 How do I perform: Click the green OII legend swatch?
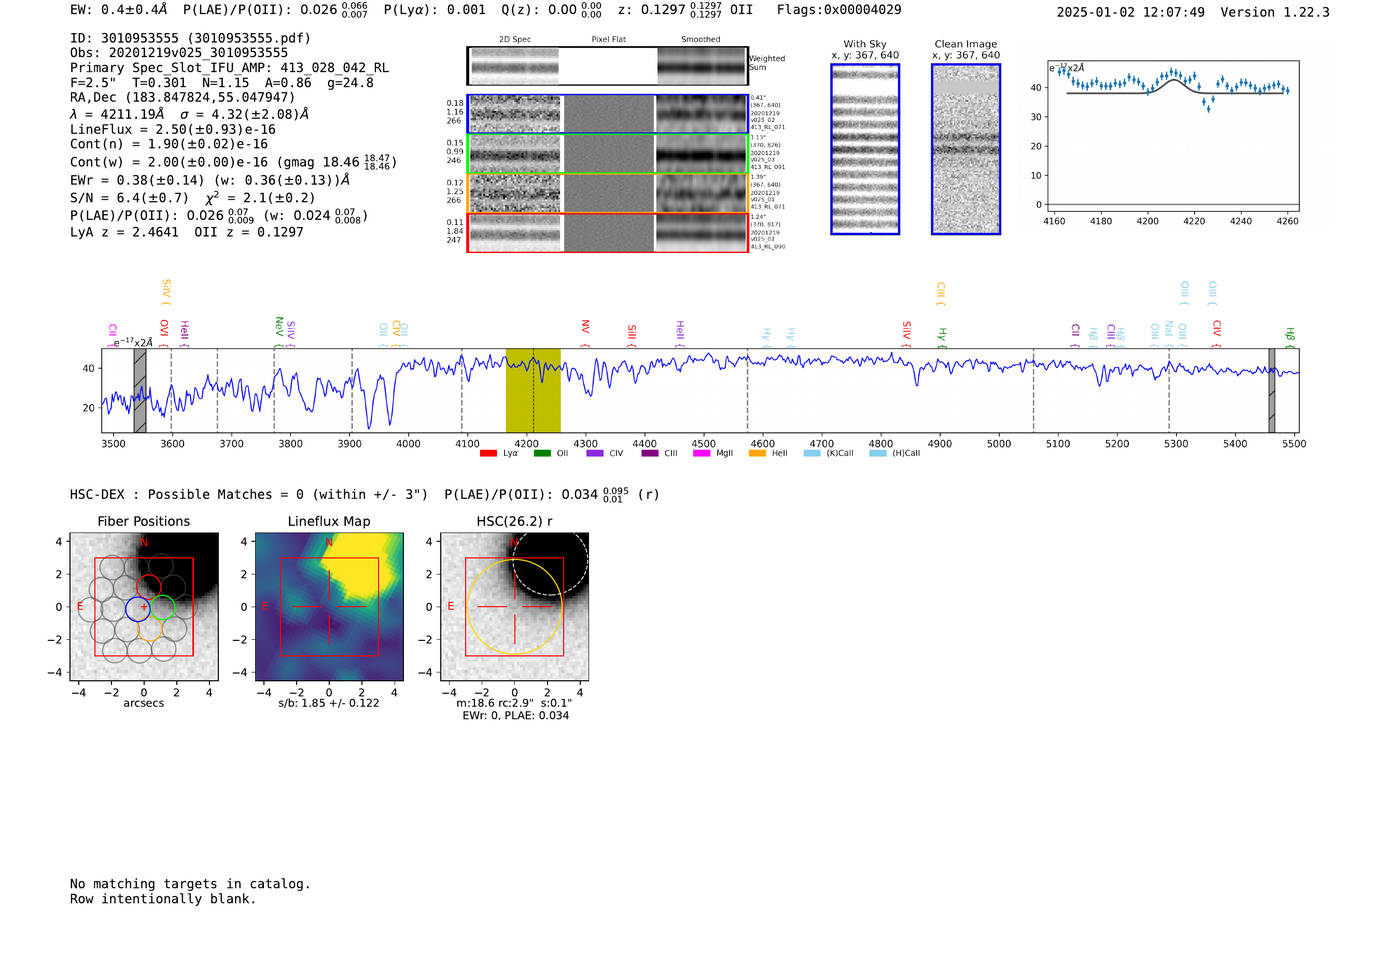click(542, 454)
